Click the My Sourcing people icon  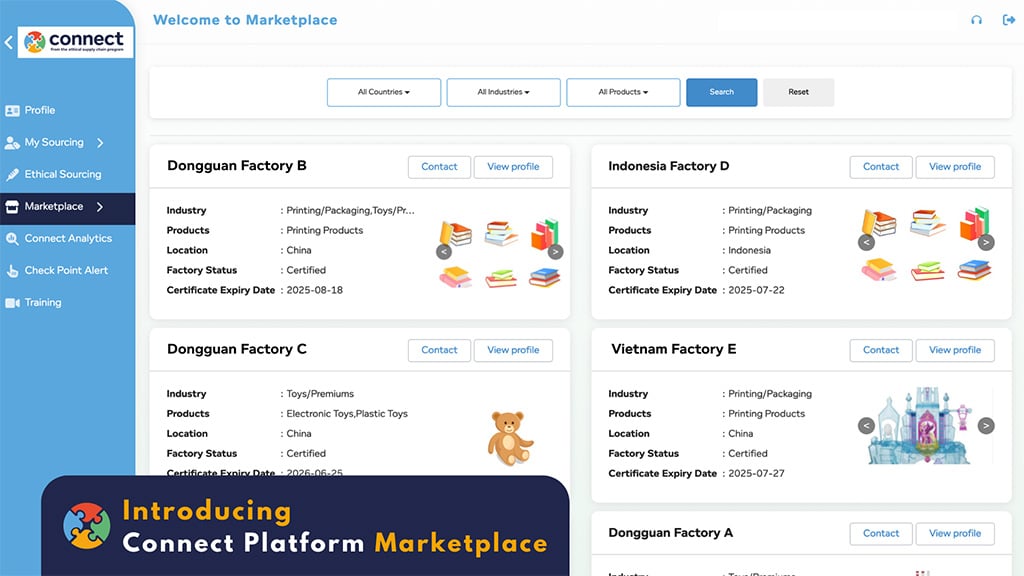point(12,142)
